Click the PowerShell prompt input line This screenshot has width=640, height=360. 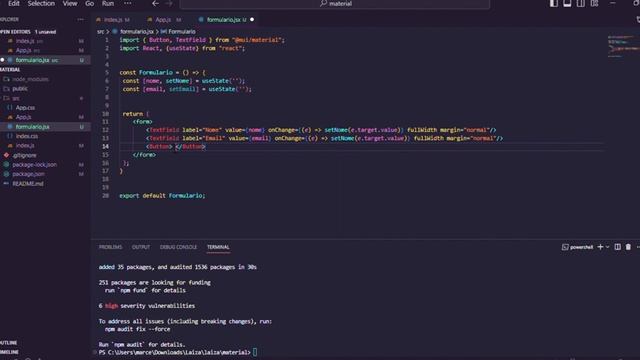click(178, 352)
